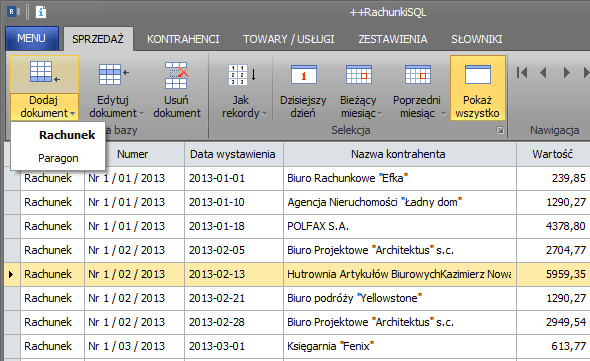The width and height of the screenshot is (590, 361).
Task: Click the date cell 2013-01-18
Action: [x=234, y=226]
